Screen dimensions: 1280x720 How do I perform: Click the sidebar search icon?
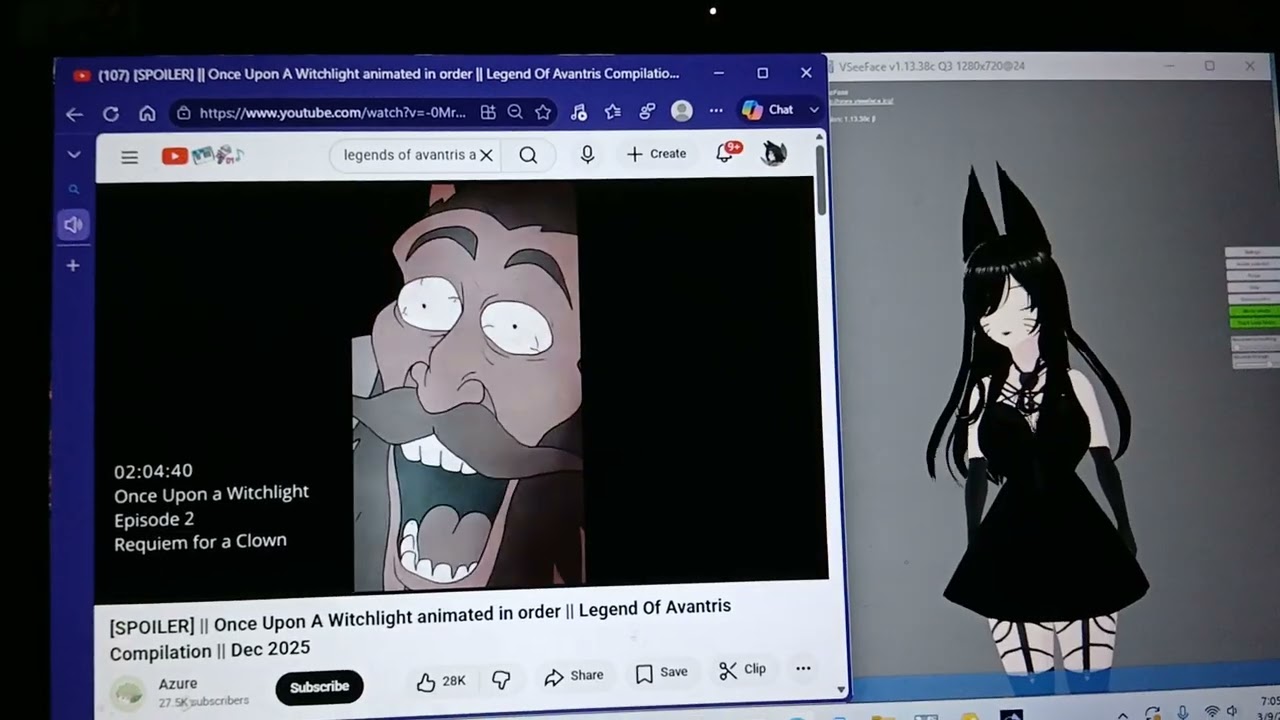(x=73, y=189)
